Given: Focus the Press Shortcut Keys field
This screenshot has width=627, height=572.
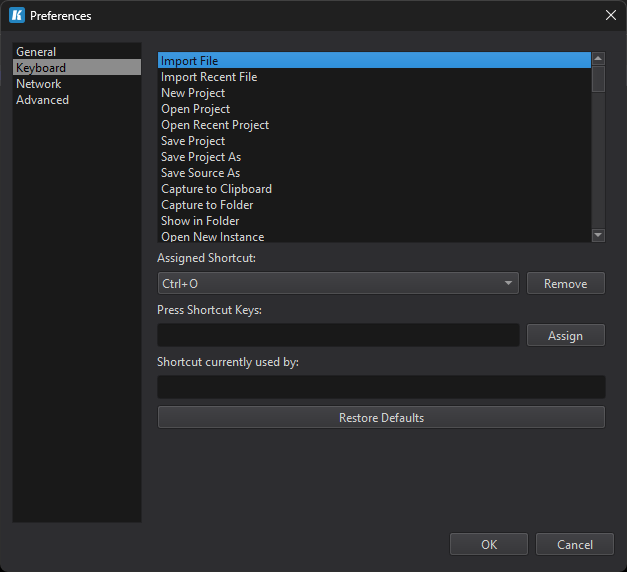Looking at the screenshot, I should pos(338,336).
